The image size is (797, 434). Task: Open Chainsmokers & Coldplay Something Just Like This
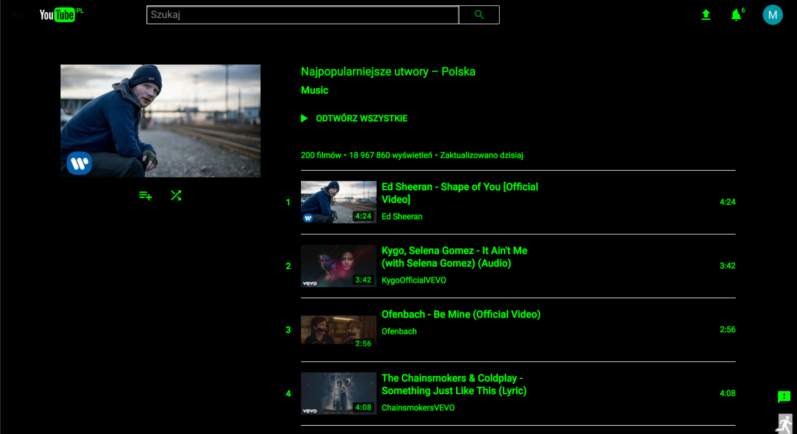tap(454, 384)
